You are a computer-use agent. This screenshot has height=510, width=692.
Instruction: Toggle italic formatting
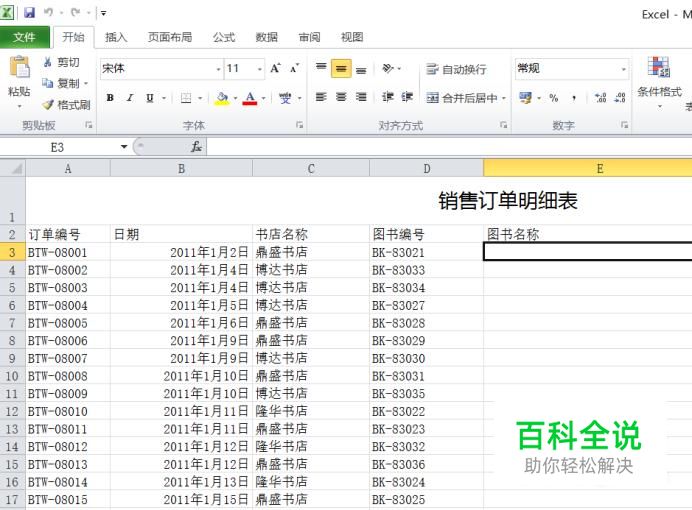click(x=130, y=98)
